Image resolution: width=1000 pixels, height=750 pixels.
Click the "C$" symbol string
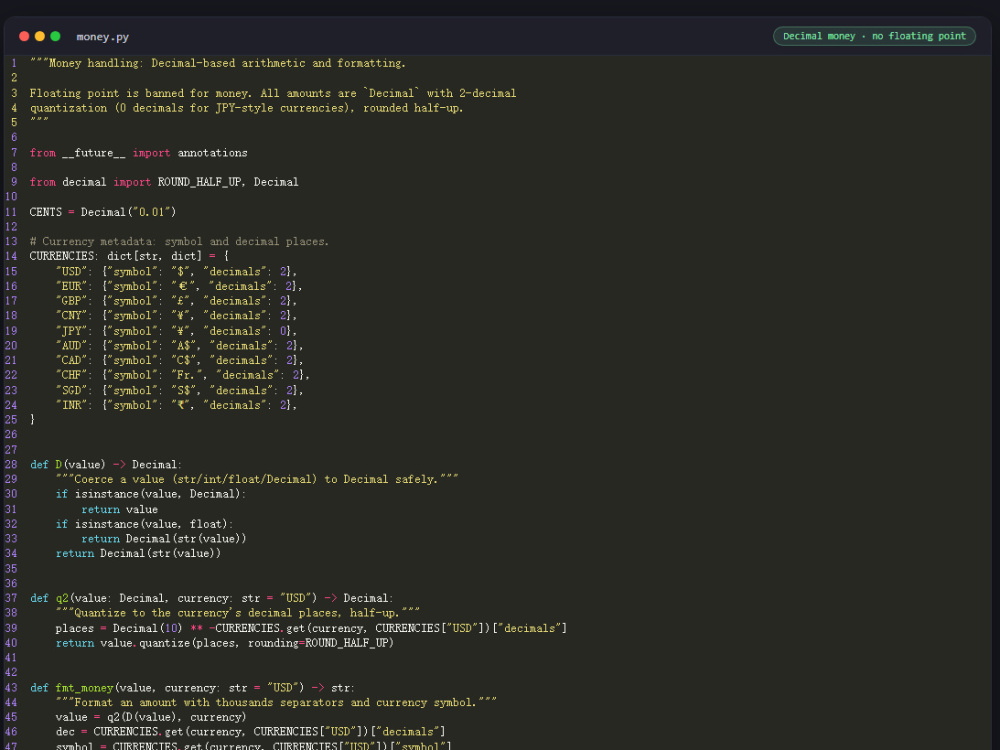(x=183, y=360)
